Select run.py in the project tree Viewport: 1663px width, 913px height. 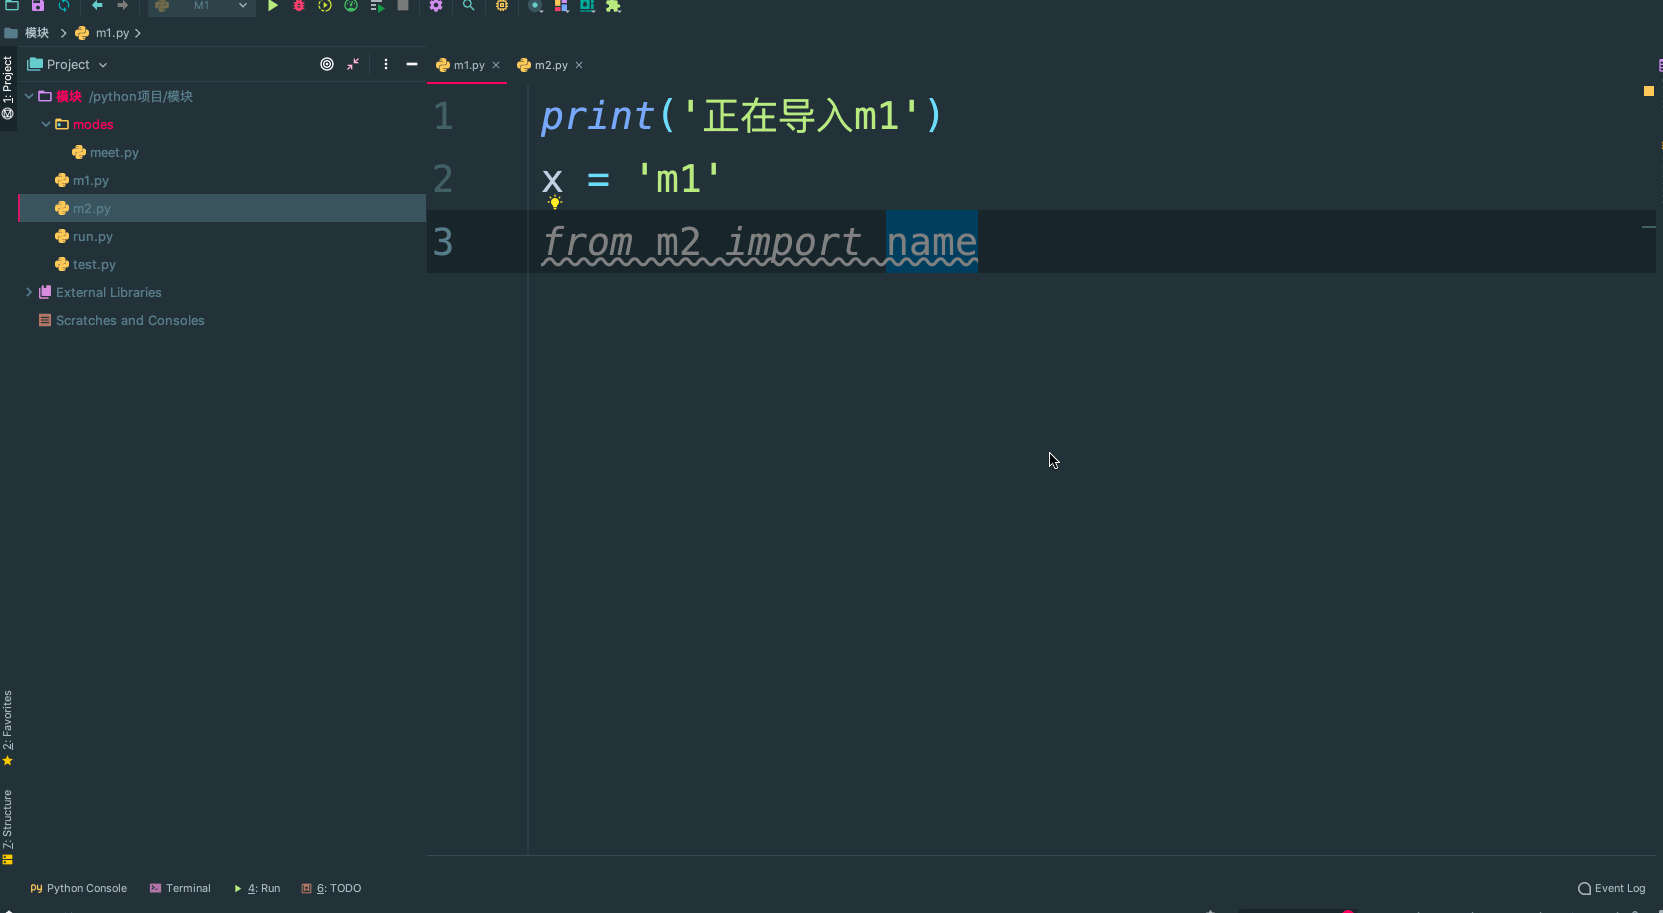(92, 236)
